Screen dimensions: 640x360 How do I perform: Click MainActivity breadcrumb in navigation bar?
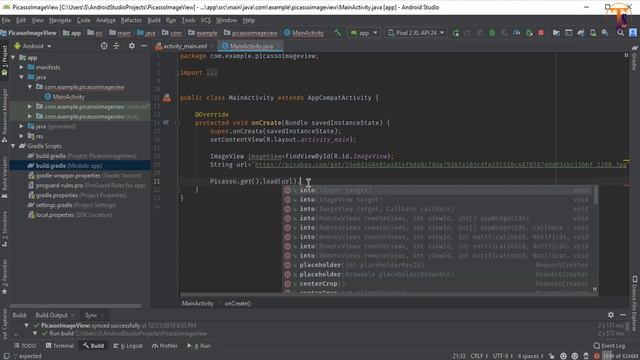point(304,33)
